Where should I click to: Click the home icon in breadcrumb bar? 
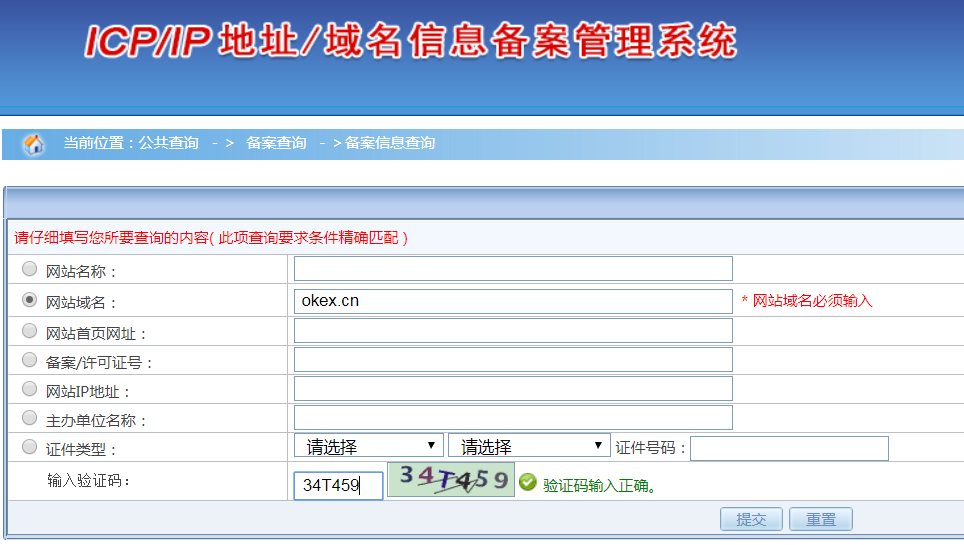pos(33,144)
